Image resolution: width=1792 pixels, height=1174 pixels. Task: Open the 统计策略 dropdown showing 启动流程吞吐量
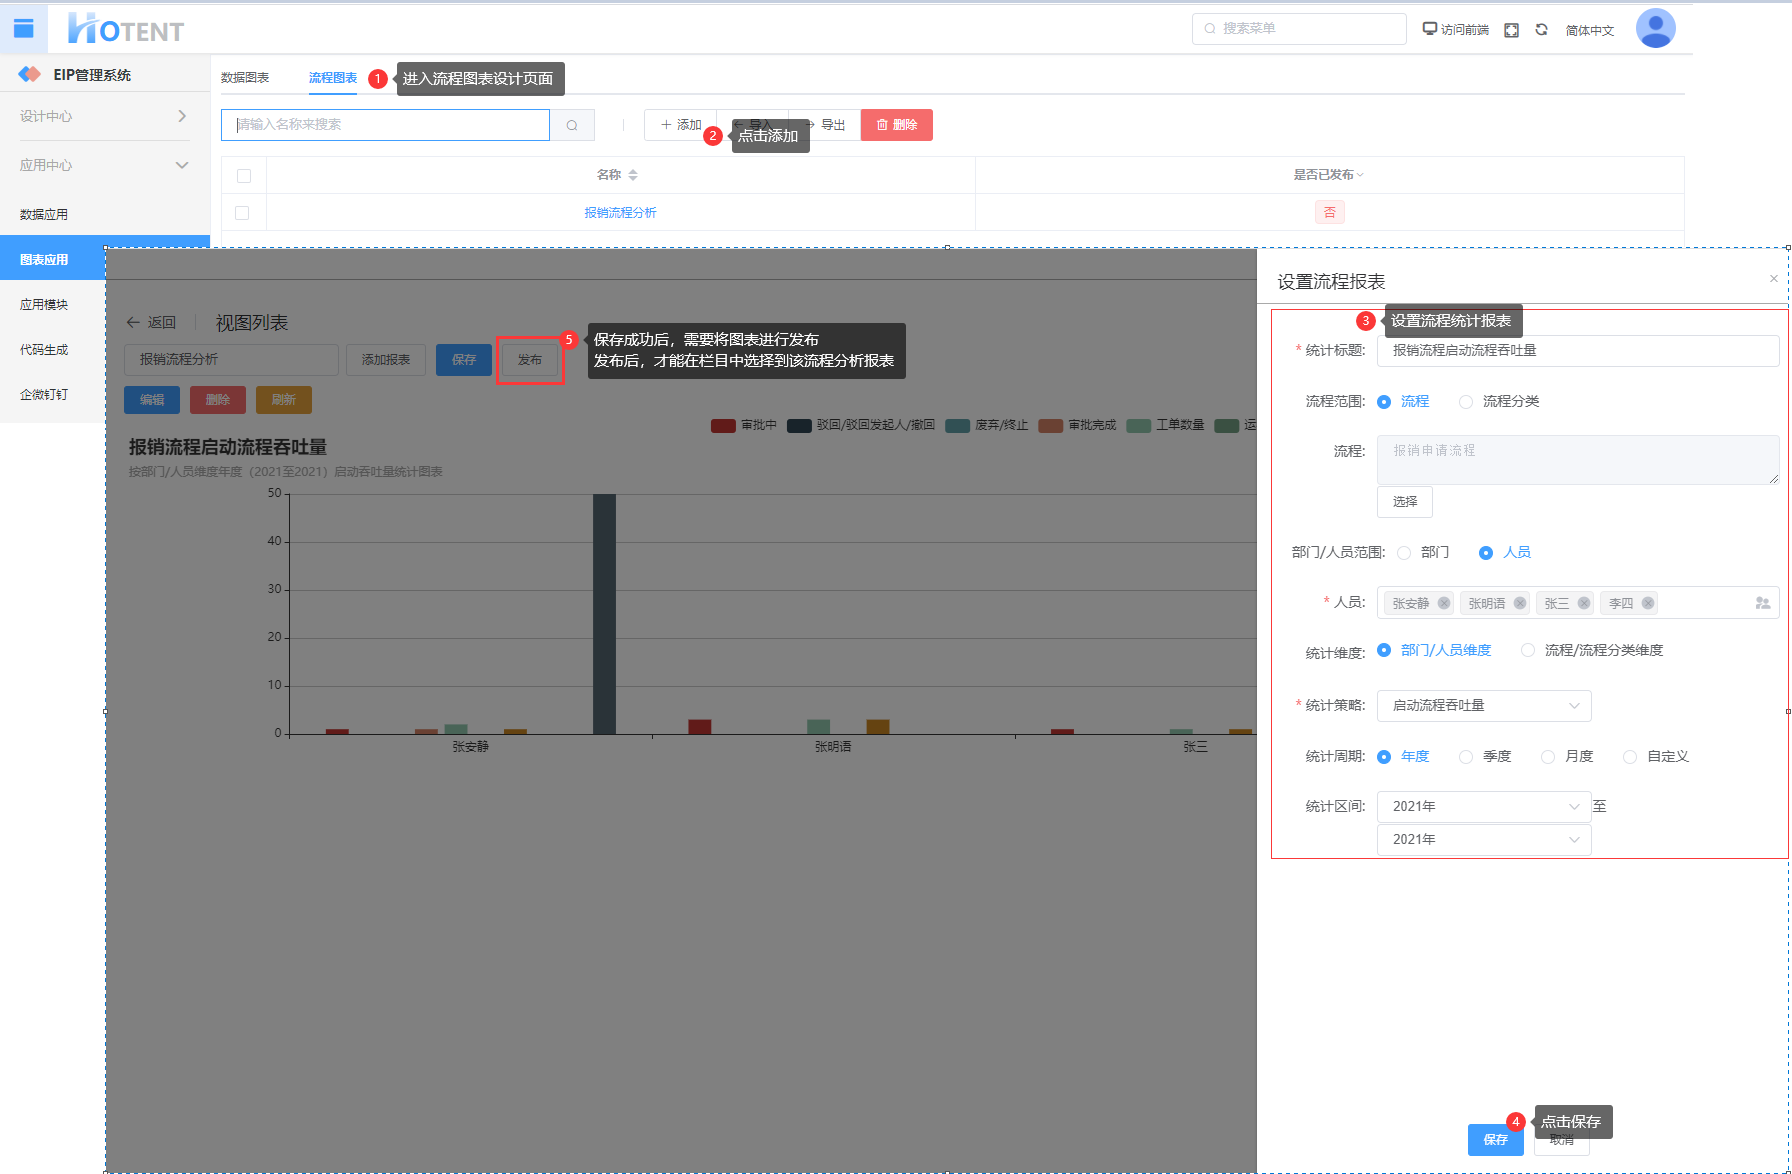tap(1484, 706)
